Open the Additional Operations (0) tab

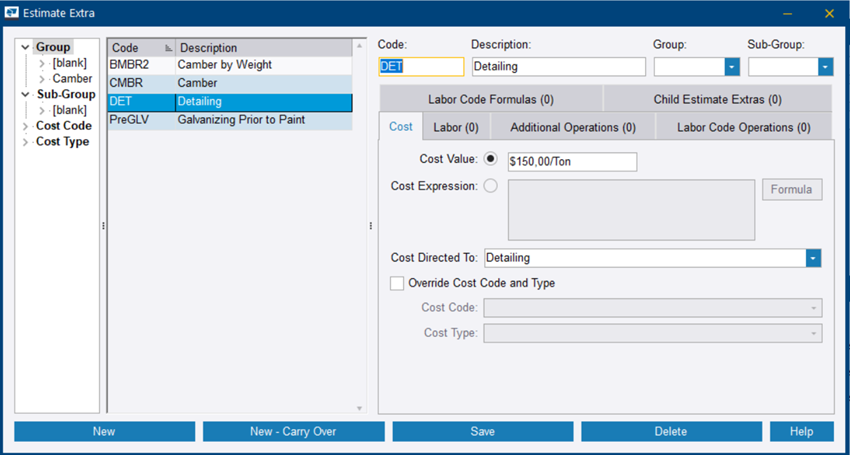coord(572,127)
